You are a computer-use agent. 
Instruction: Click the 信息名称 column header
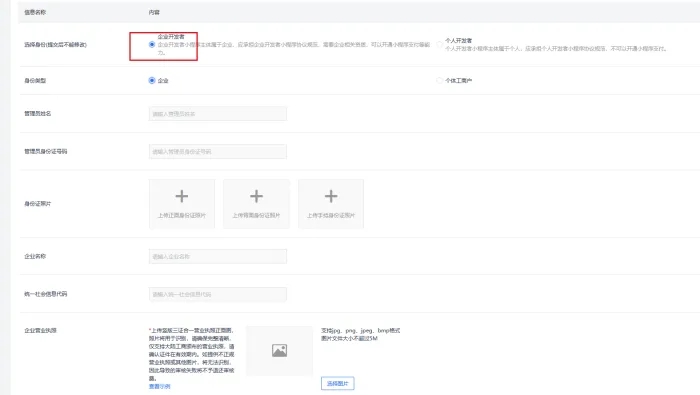[35, 12]
